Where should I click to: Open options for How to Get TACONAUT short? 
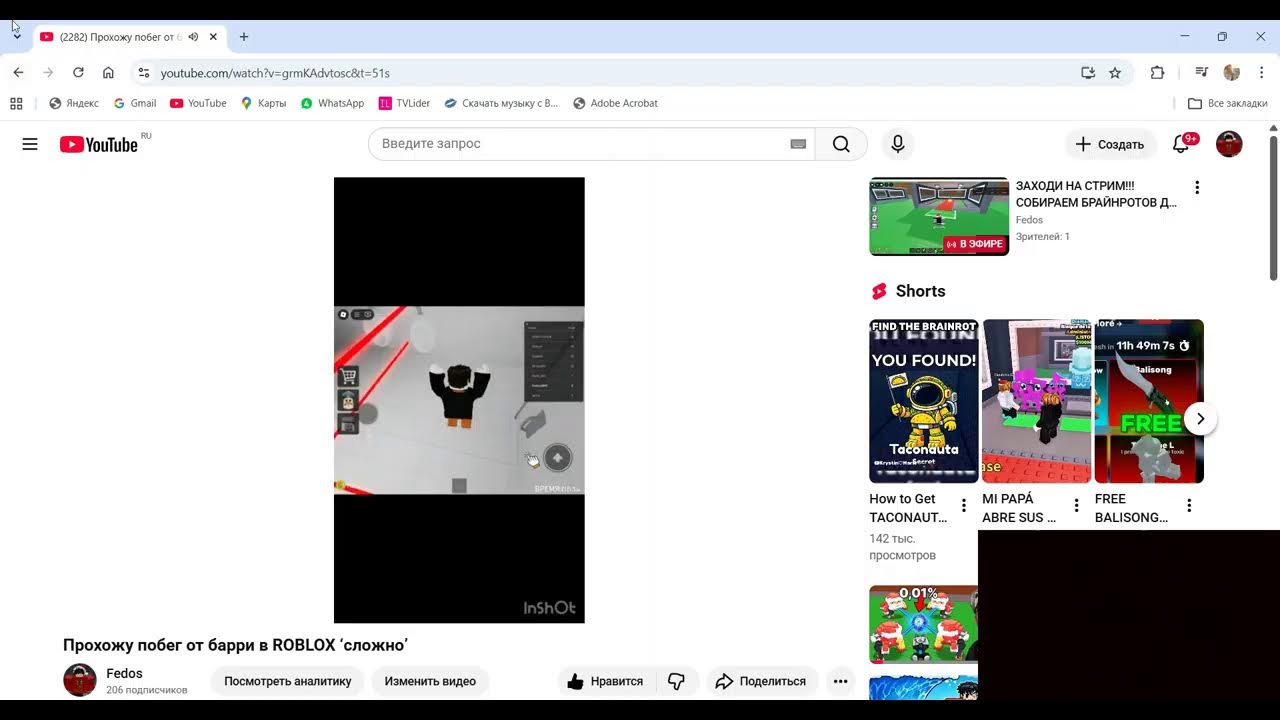[964, 505]
